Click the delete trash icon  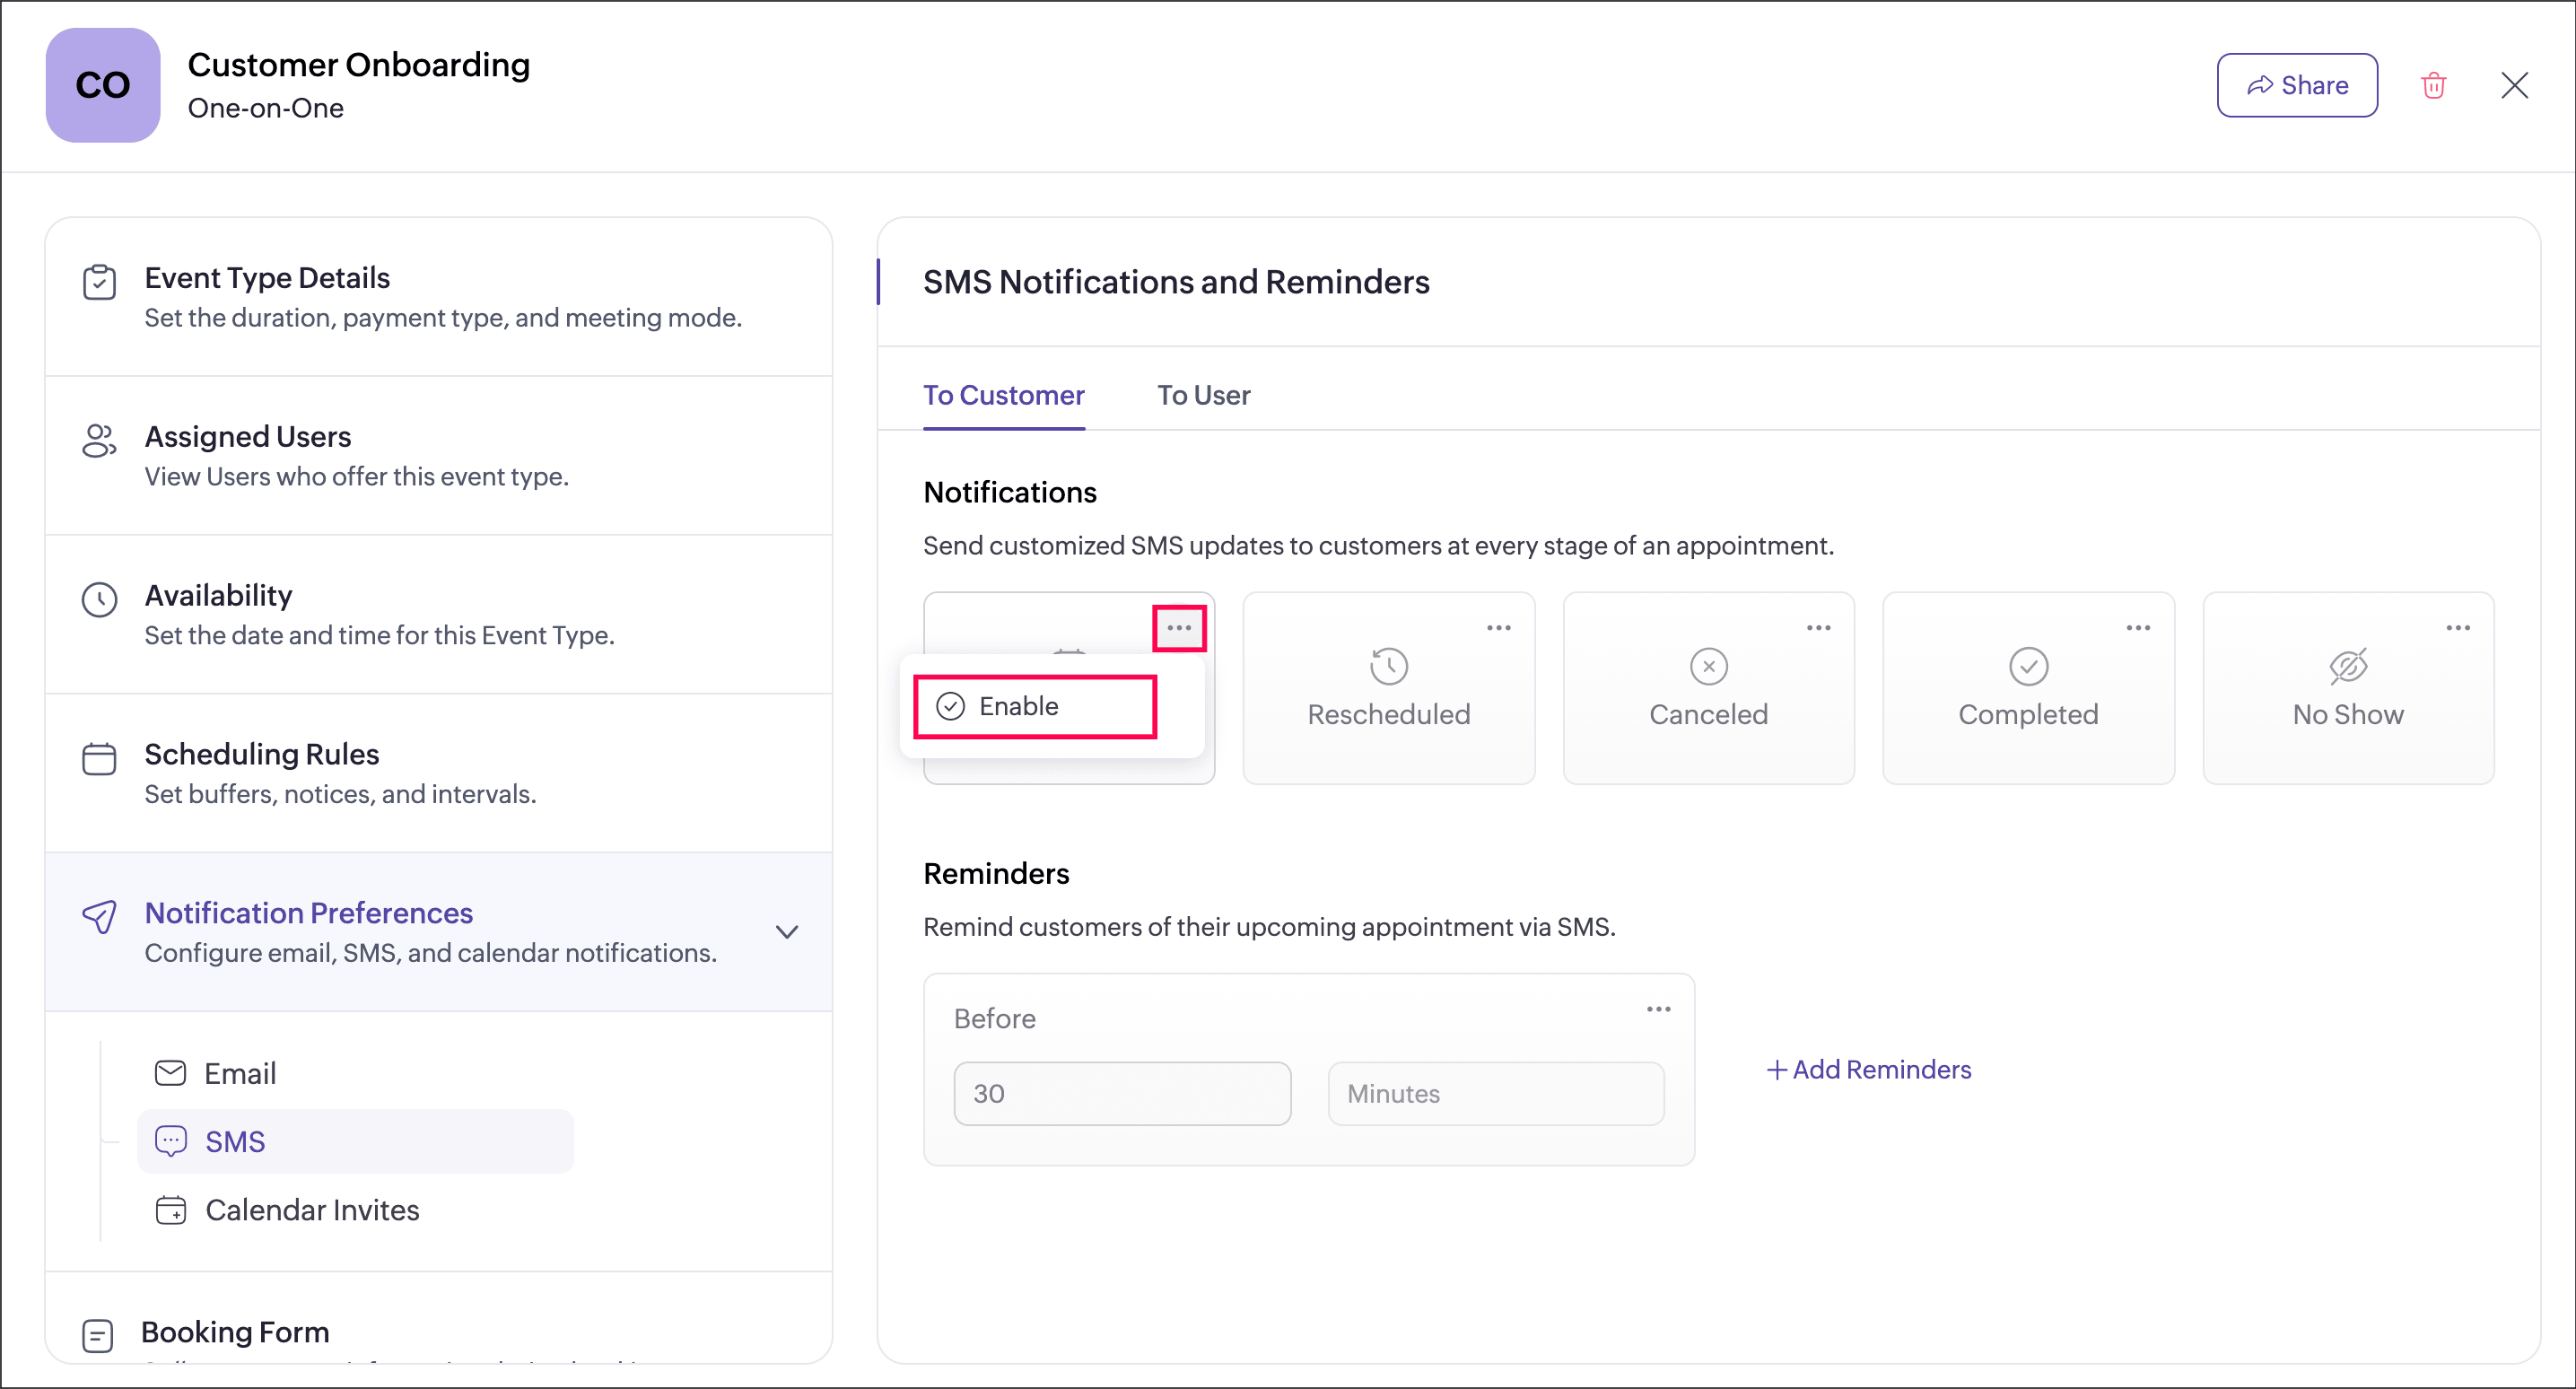pos(2432,86)
